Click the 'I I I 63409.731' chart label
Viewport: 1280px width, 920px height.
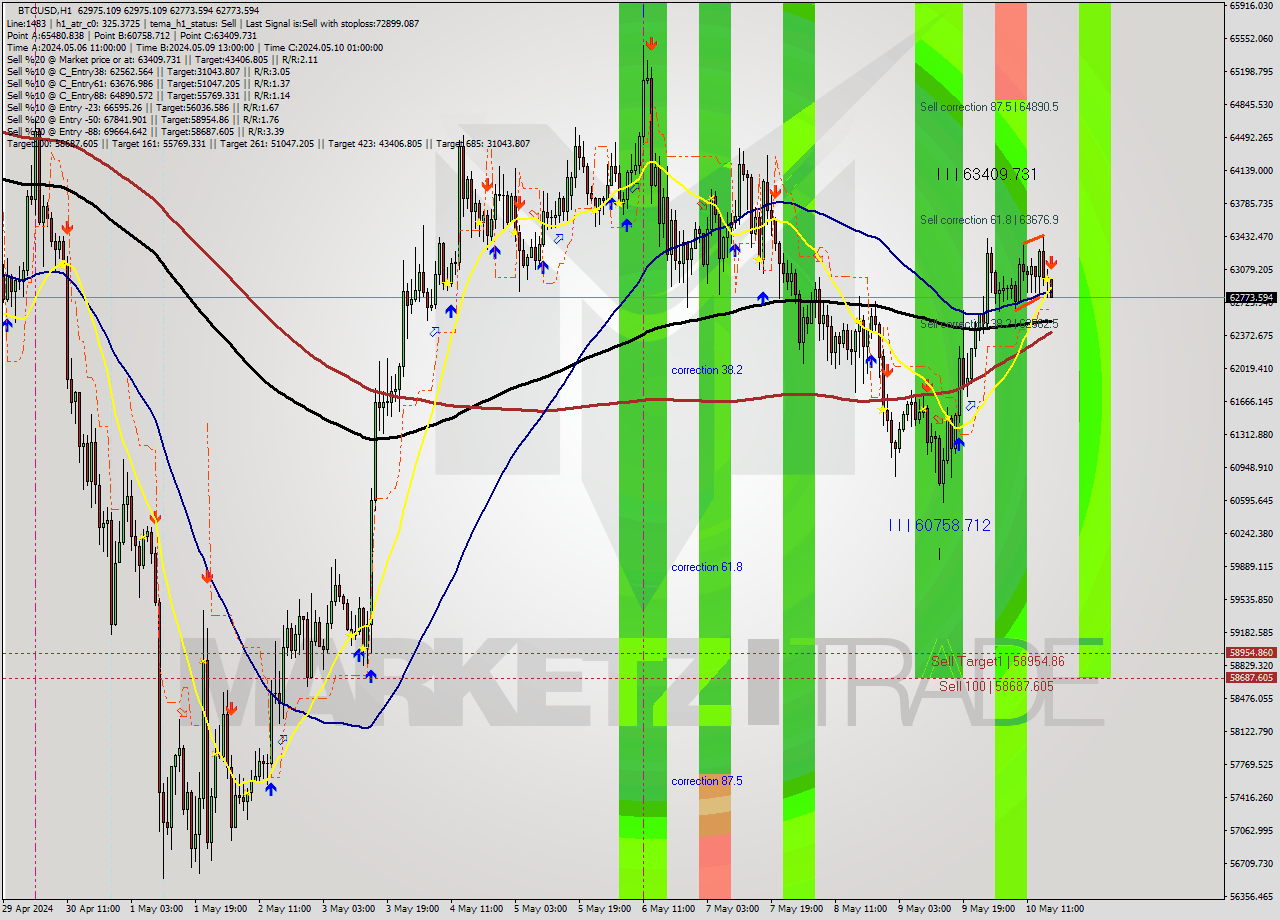click(x=987, y=174)
